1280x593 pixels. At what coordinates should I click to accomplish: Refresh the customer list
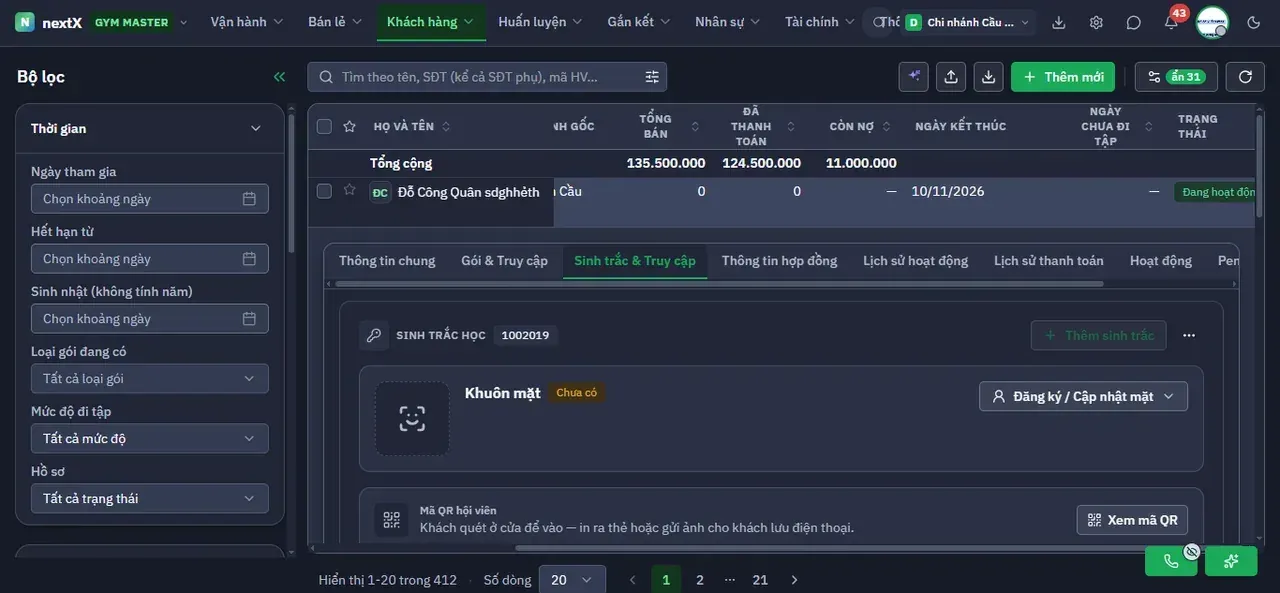(x=1245, y=77)
